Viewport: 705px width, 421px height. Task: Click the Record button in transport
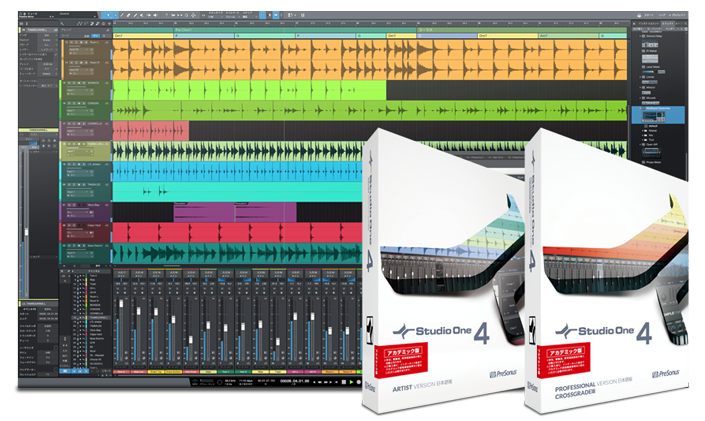tap(359, 382)
